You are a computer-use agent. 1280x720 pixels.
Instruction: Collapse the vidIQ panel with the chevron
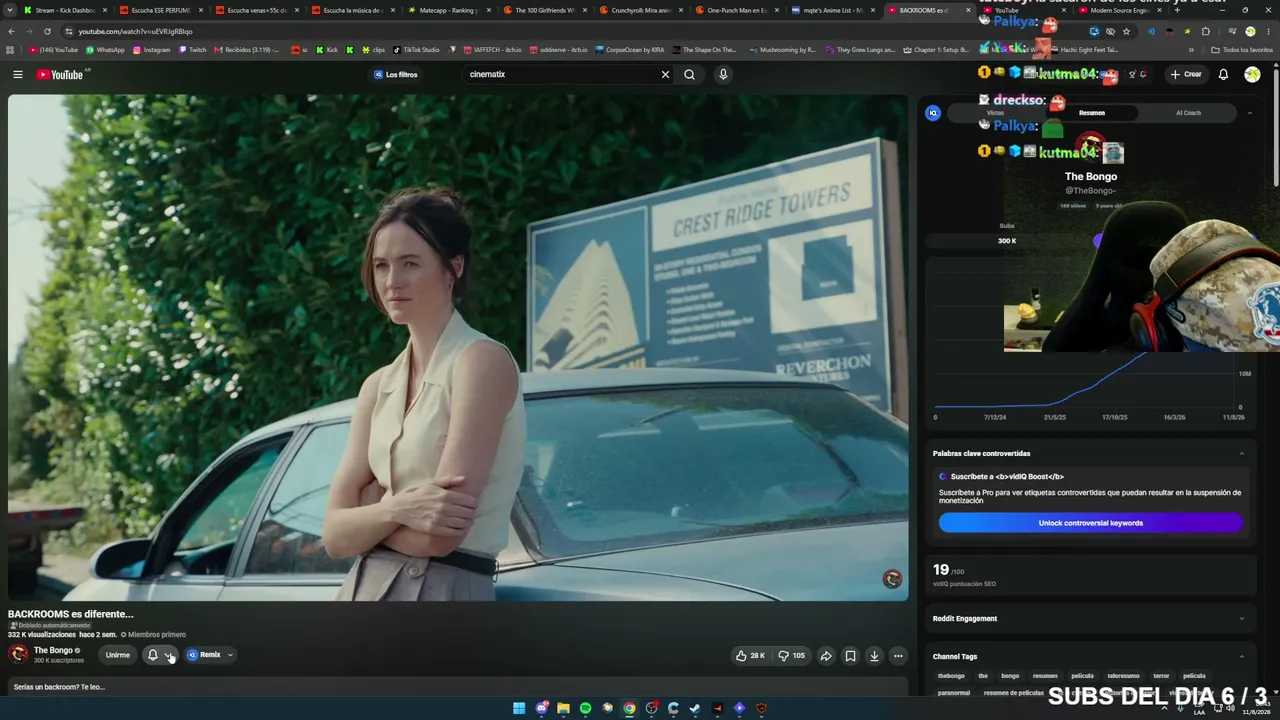[x=1249, y=113]
